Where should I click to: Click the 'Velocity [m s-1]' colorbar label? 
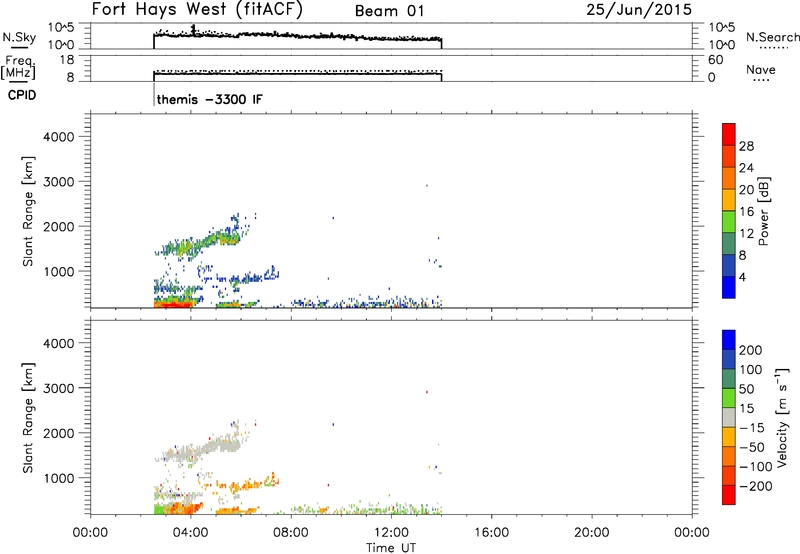coord(782,417)
